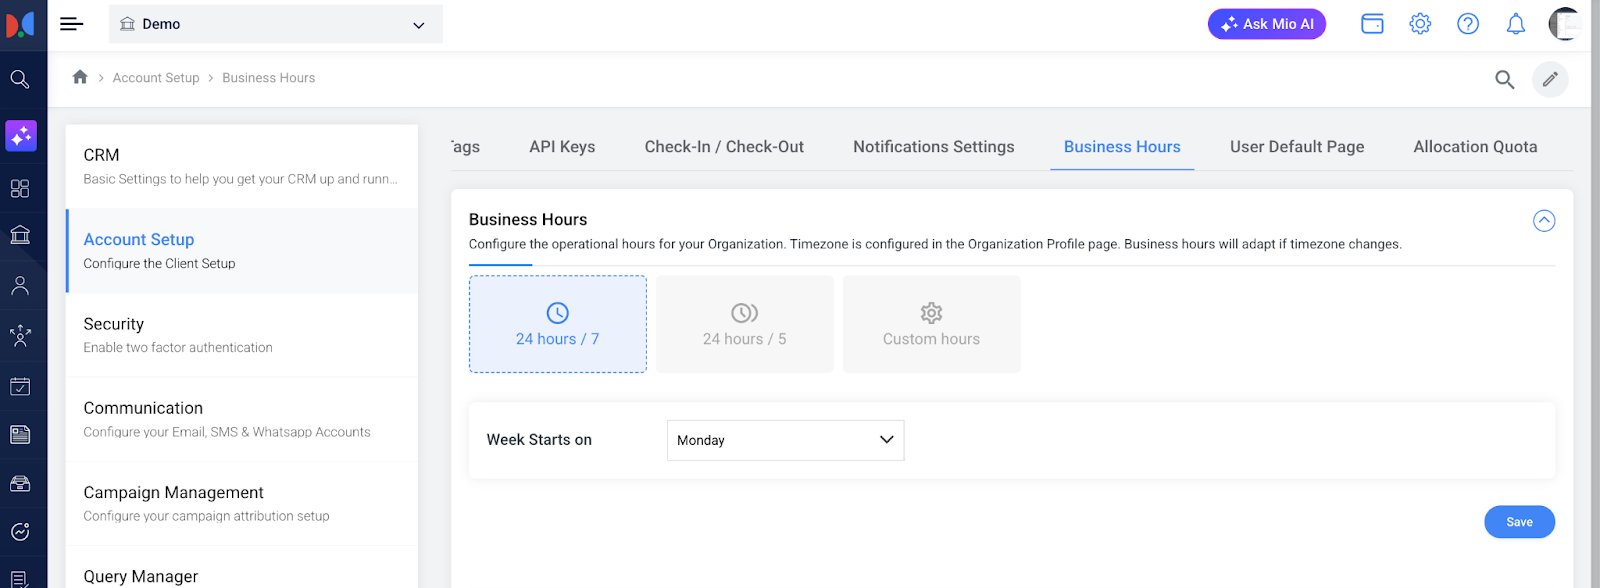
Task: Click the Save button
Action: 1518,522
